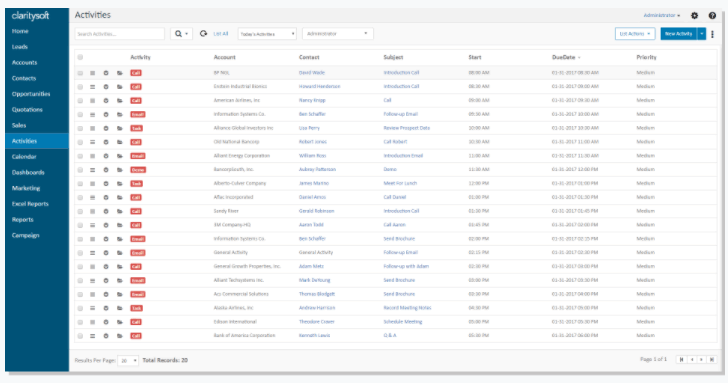Check the Sandy River row checkbox
This screenshot has height=383, width=728.
coord(80,211)
